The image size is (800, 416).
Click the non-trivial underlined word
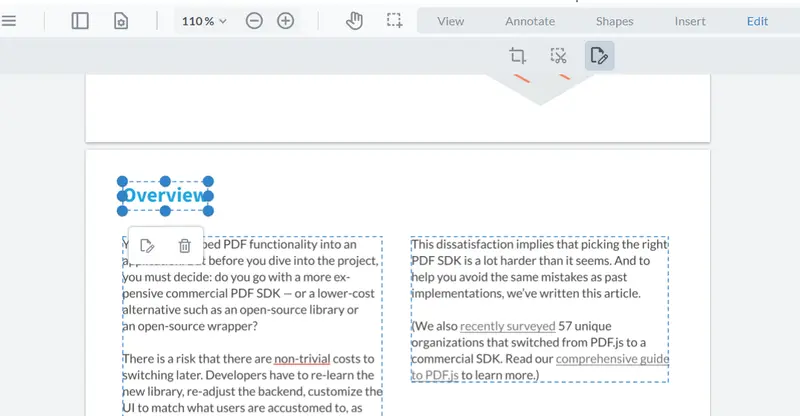coord(302,359)
